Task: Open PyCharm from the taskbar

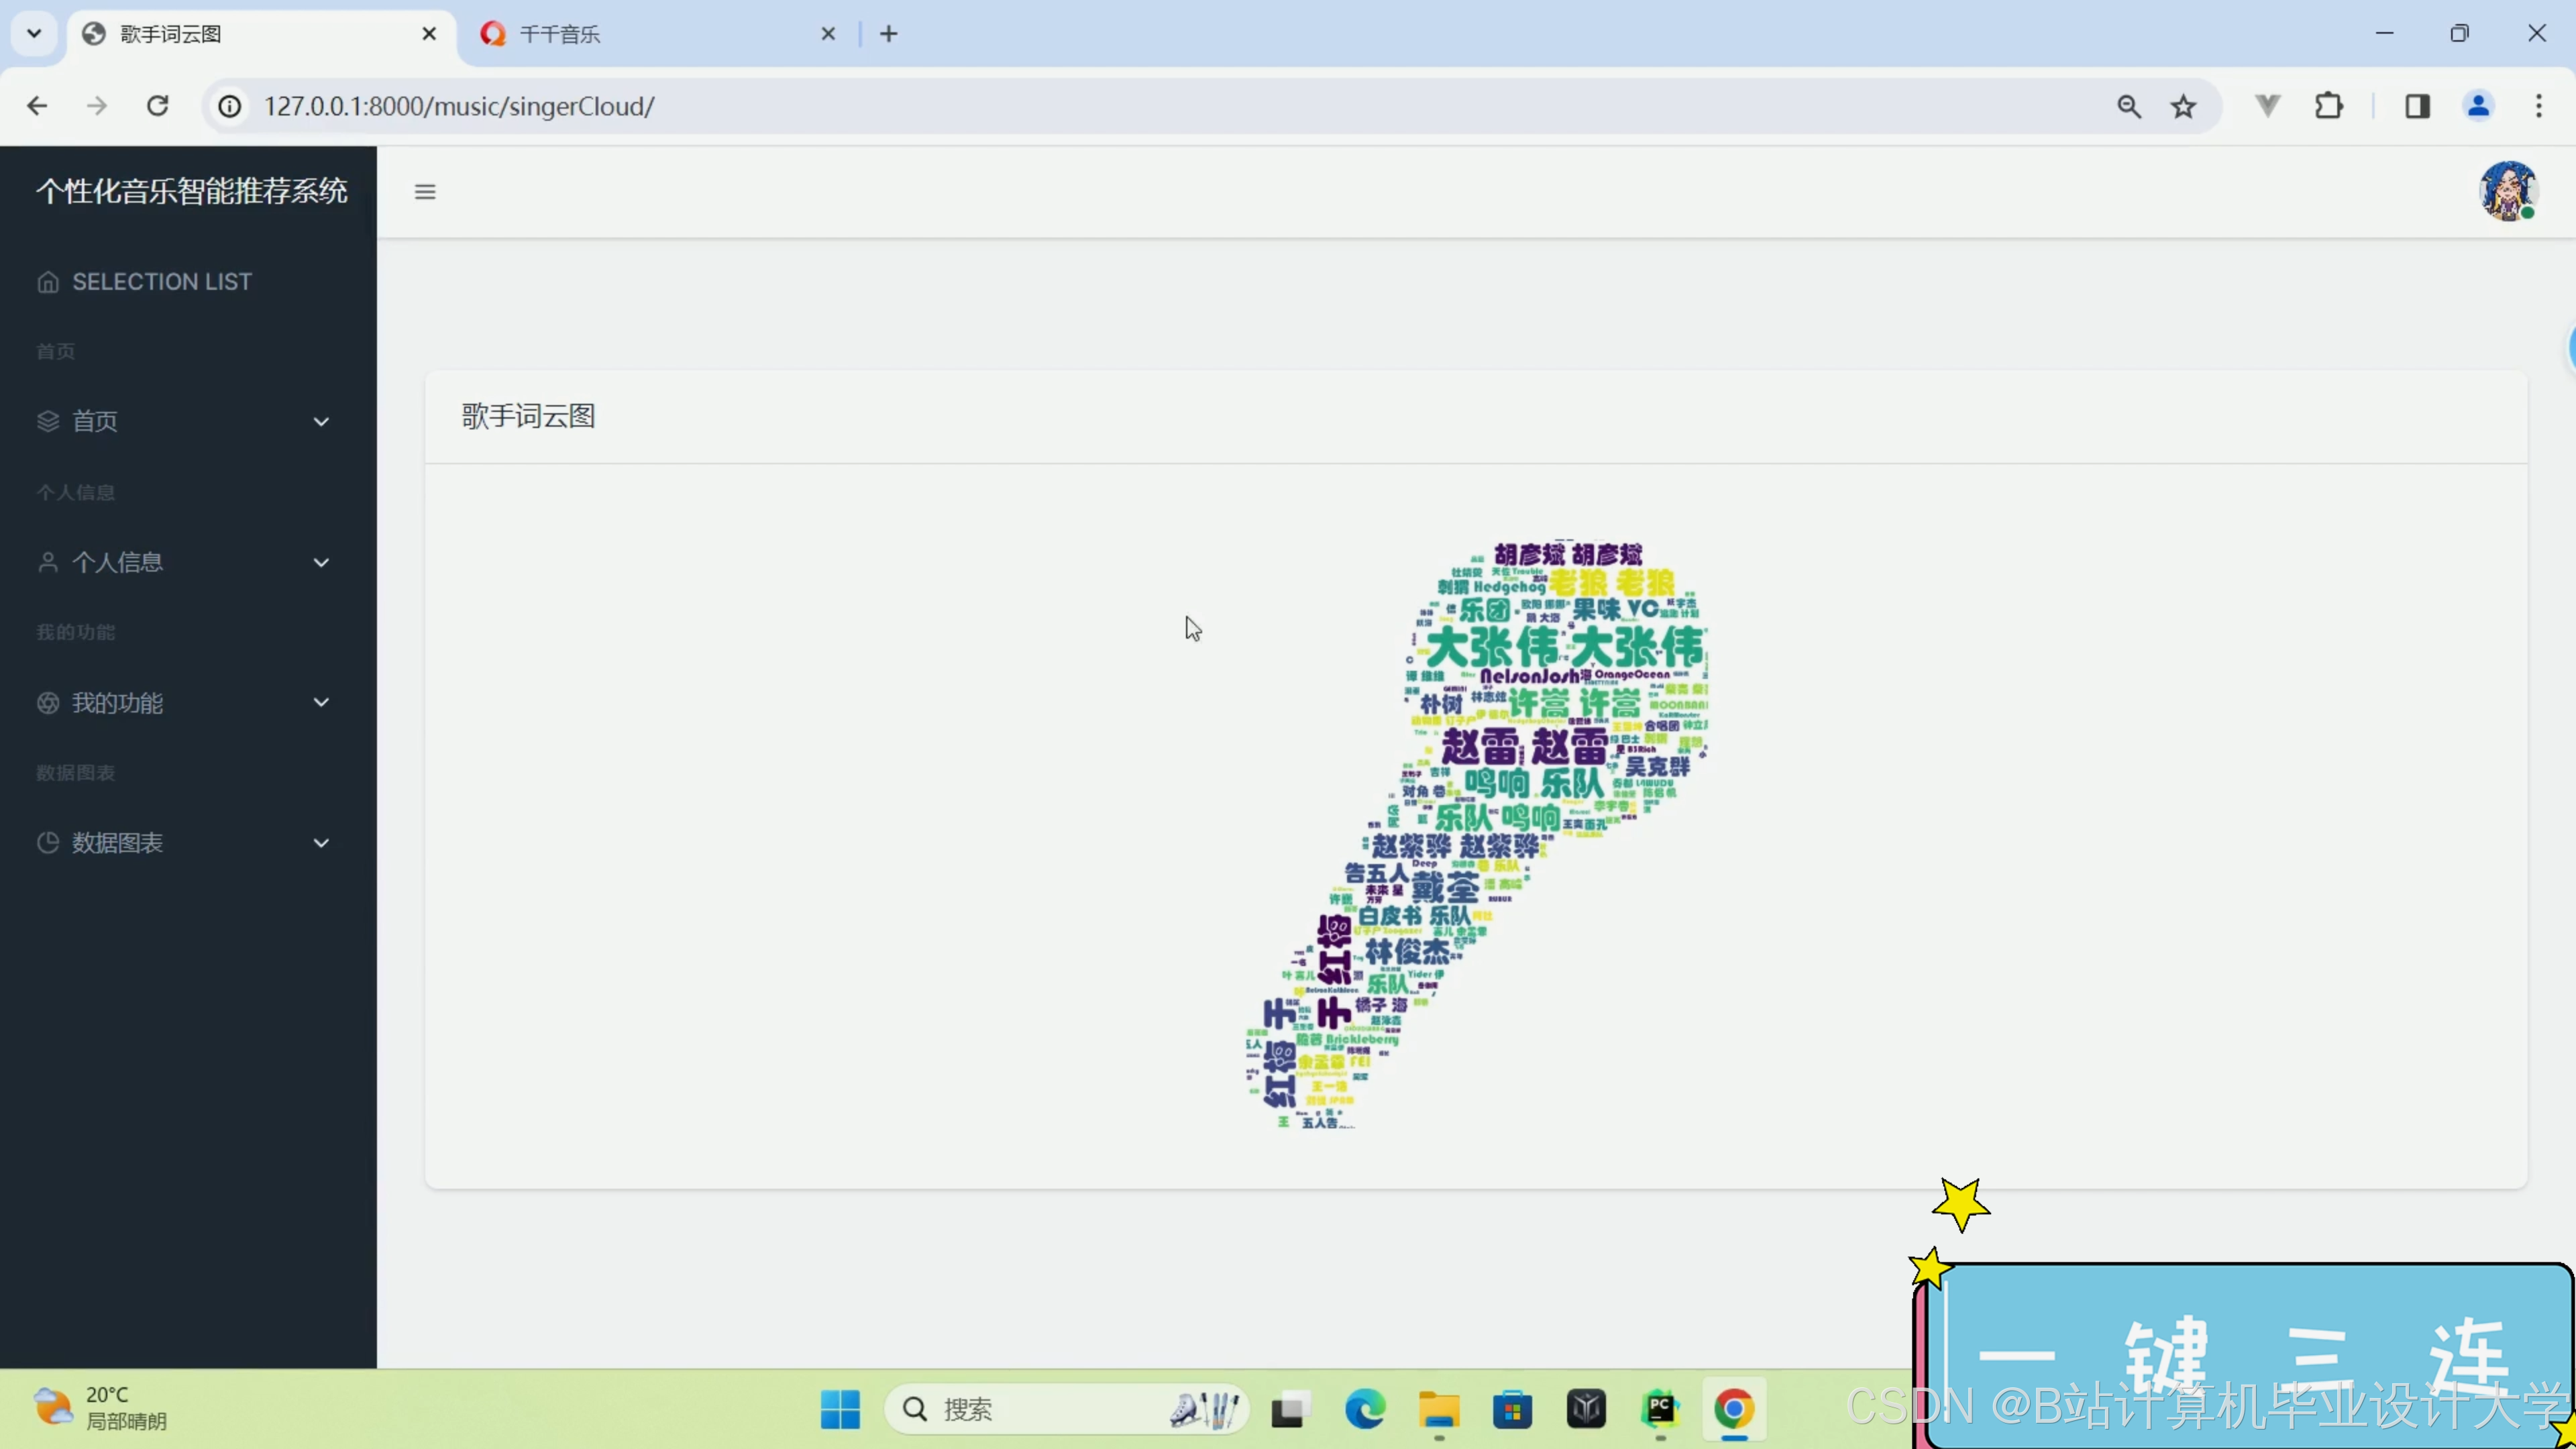Action: (x=1660, y=1409)
